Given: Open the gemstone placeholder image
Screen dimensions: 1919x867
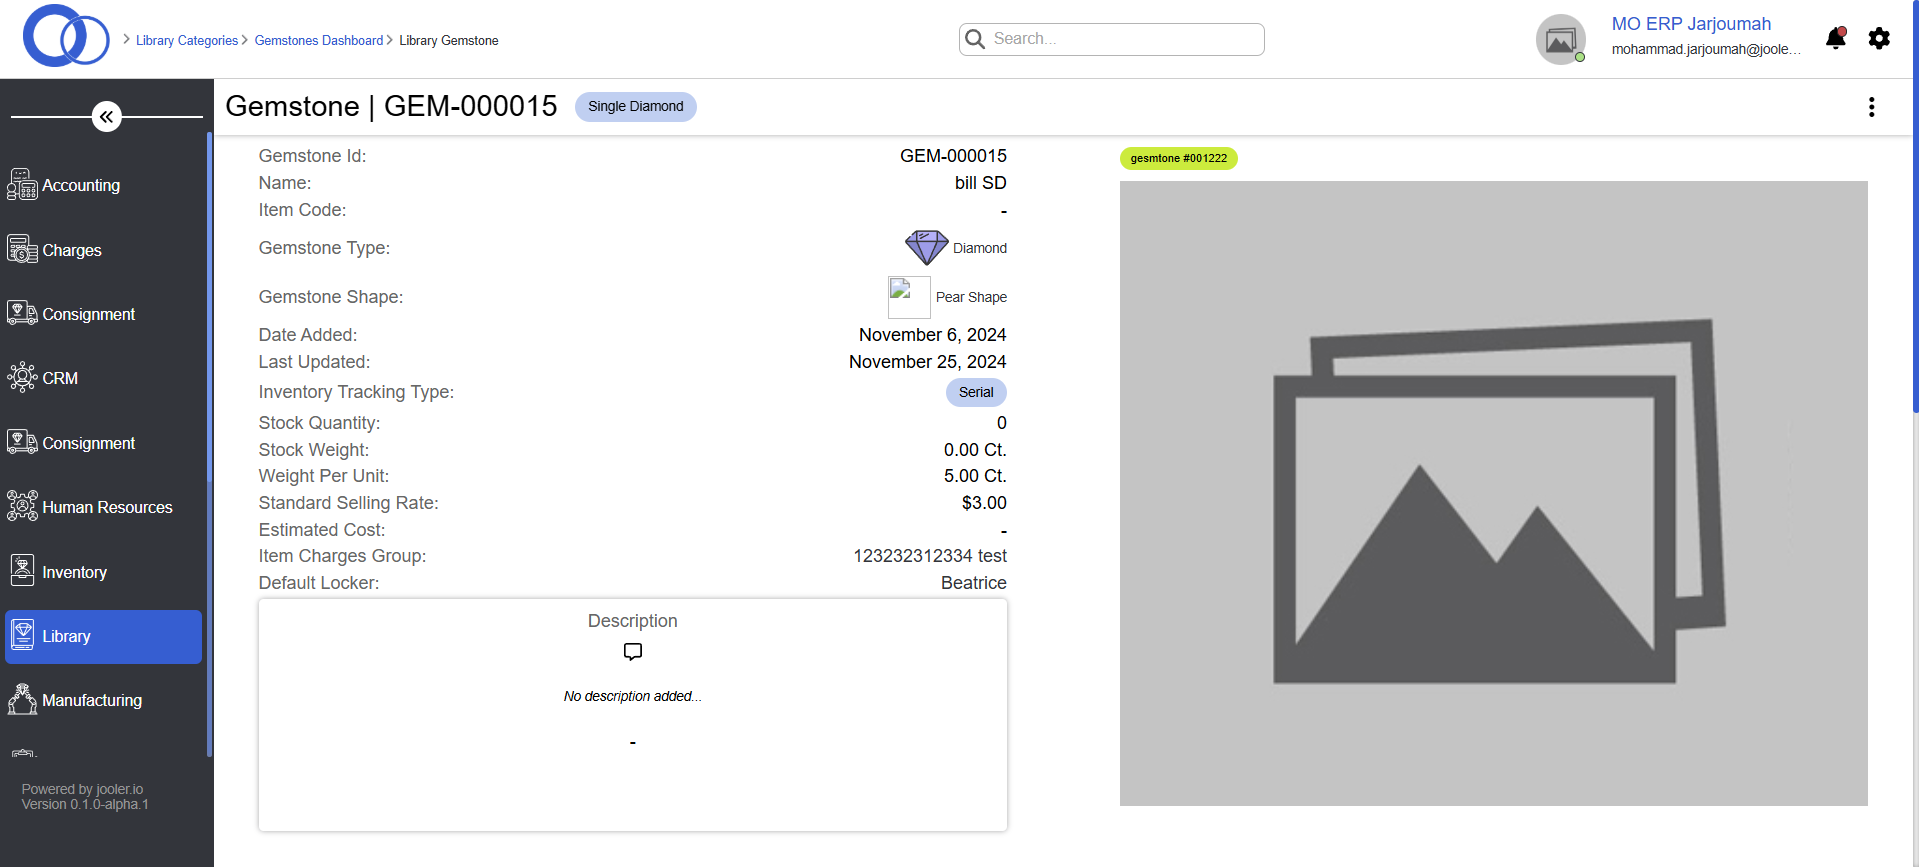Looking at the screenshot, I should [1493, 493].
